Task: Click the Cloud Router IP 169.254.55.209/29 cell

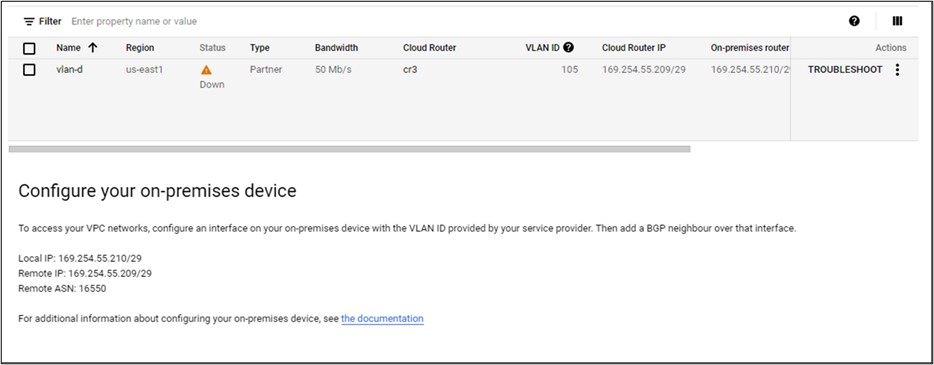Action: (x=644, y=70)
